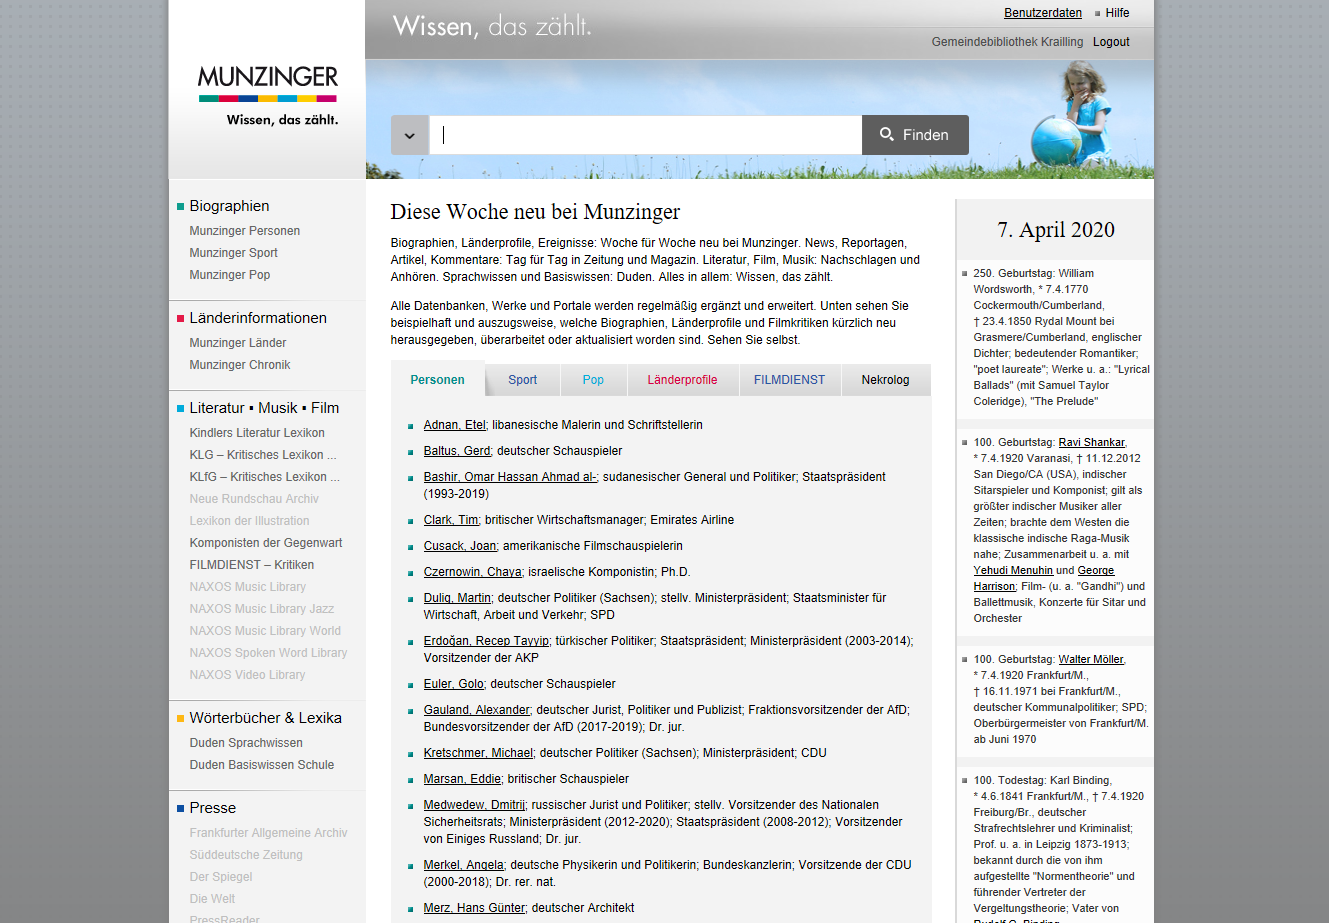This screenshot has width=1329, height=923.
Task: Open Duden Basiswissen Schule
Action: [x=262, y=765]
